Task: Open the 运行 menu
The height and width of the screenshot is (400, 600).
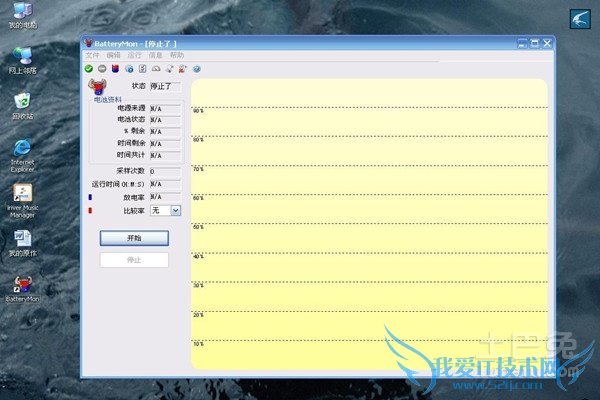Action: 134,55
